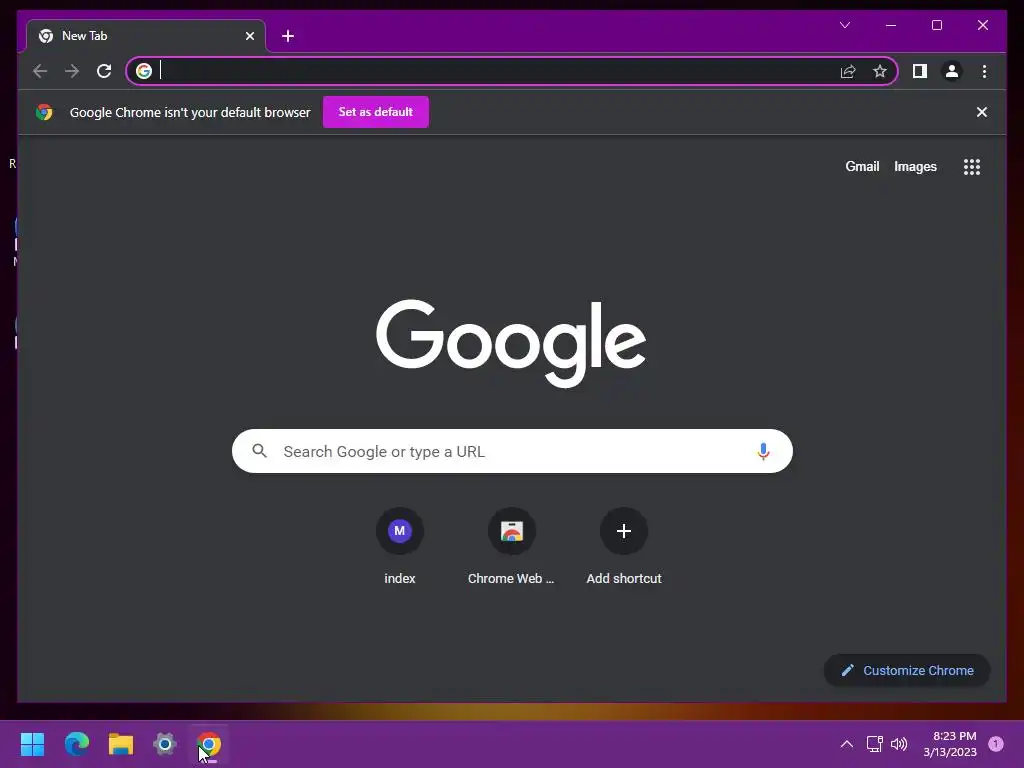Open the Windows Start menu

(33, 744)
